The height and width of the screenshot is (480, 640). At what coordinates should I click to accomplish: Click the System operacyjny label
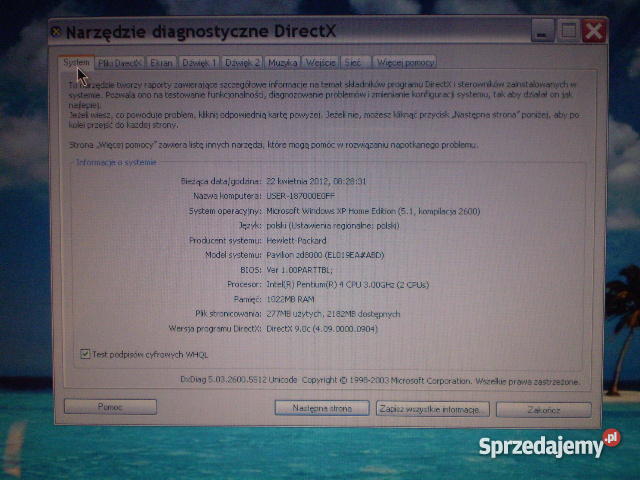[225, 211]
